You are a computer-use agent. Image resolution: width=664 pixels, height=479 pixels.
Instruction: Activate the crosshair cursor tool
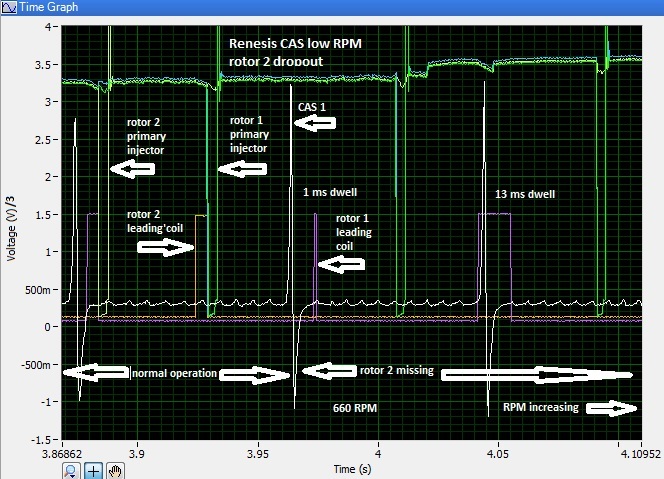click(x=94, y=470)
